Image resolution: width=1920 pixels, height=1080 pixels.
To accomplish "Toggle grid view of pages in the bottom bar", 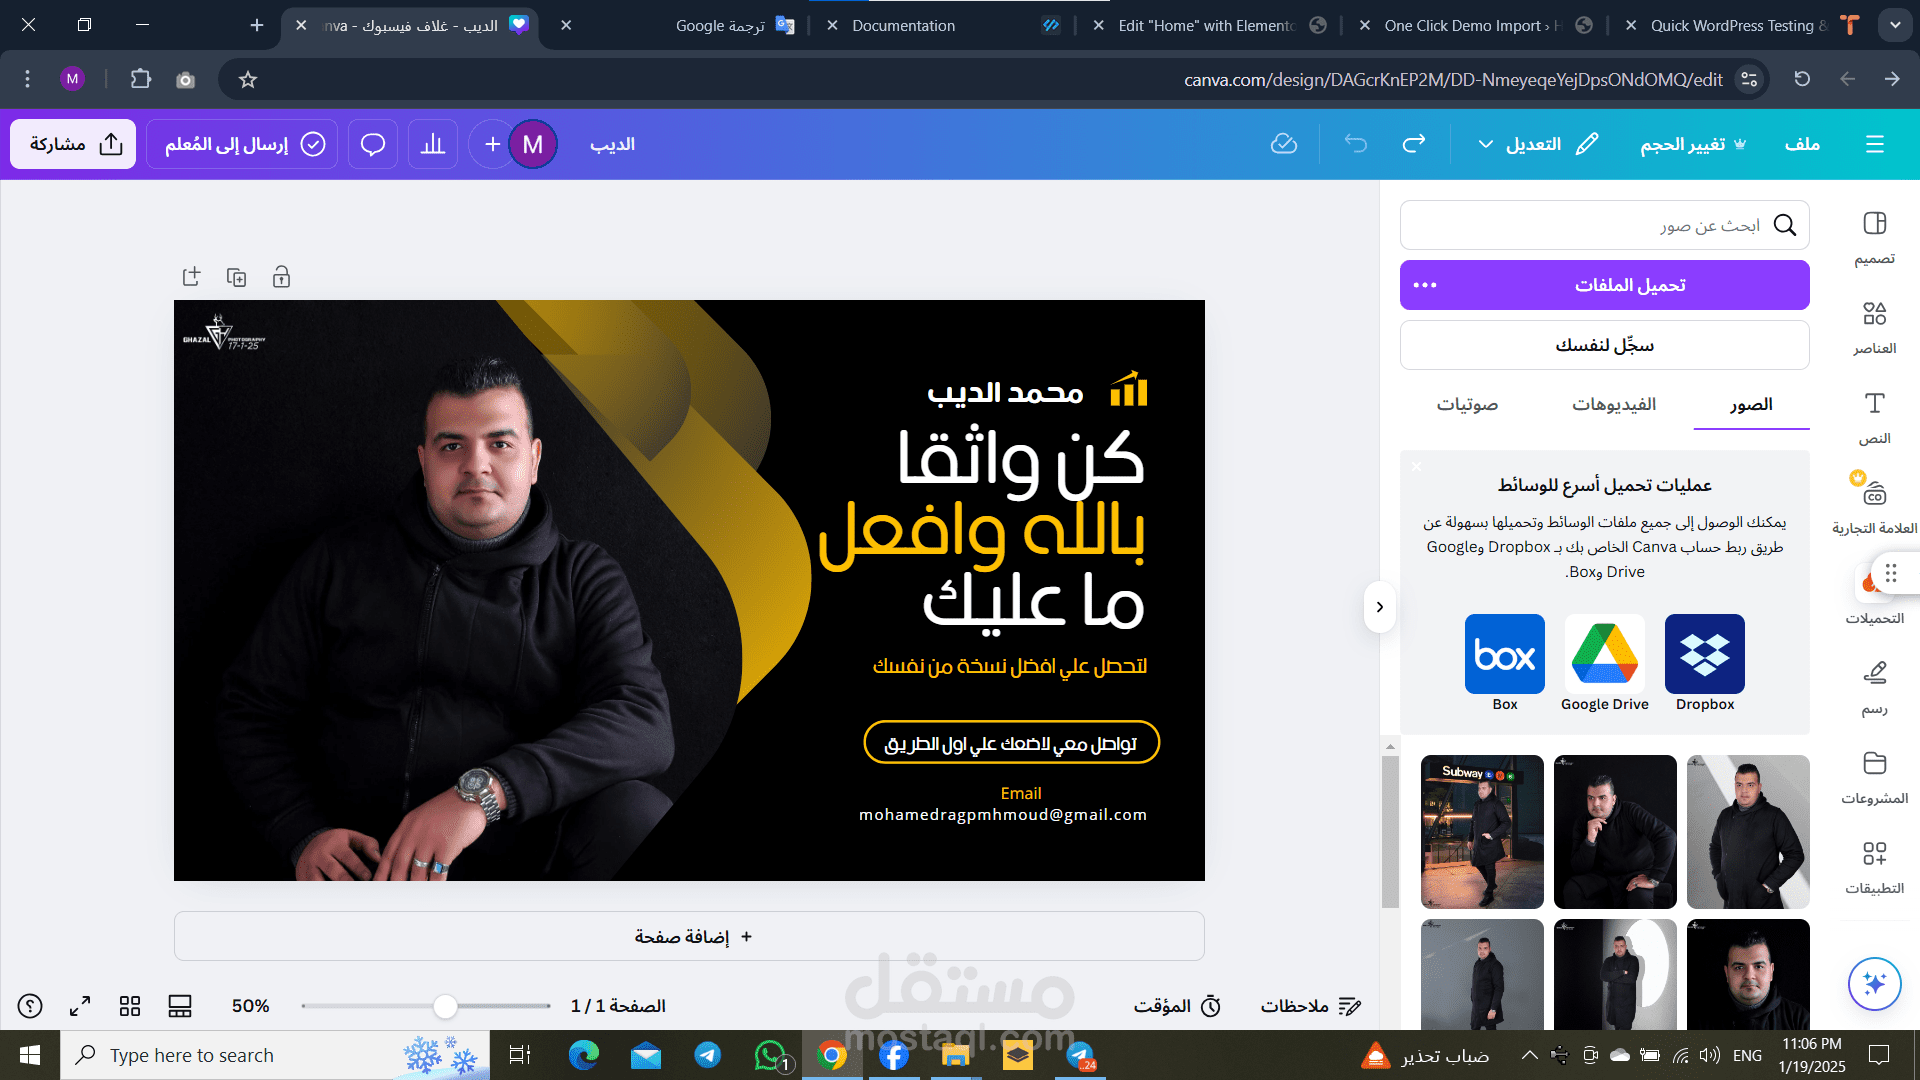I will coord(130,1006).
